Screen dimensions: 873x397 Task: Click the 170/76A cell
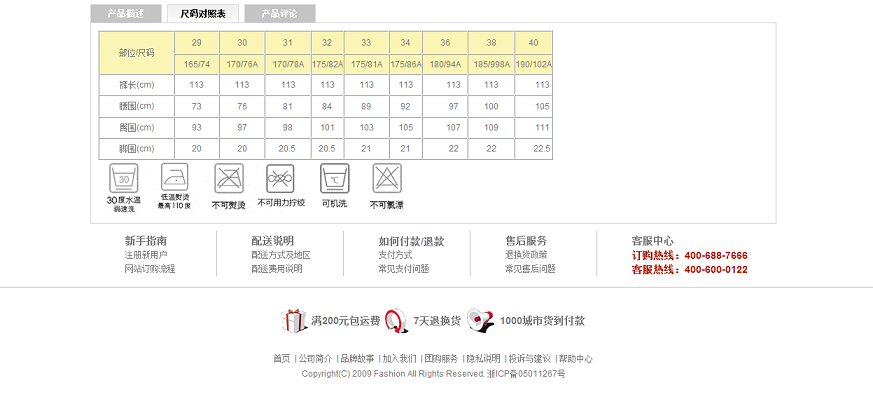(242, 65)
